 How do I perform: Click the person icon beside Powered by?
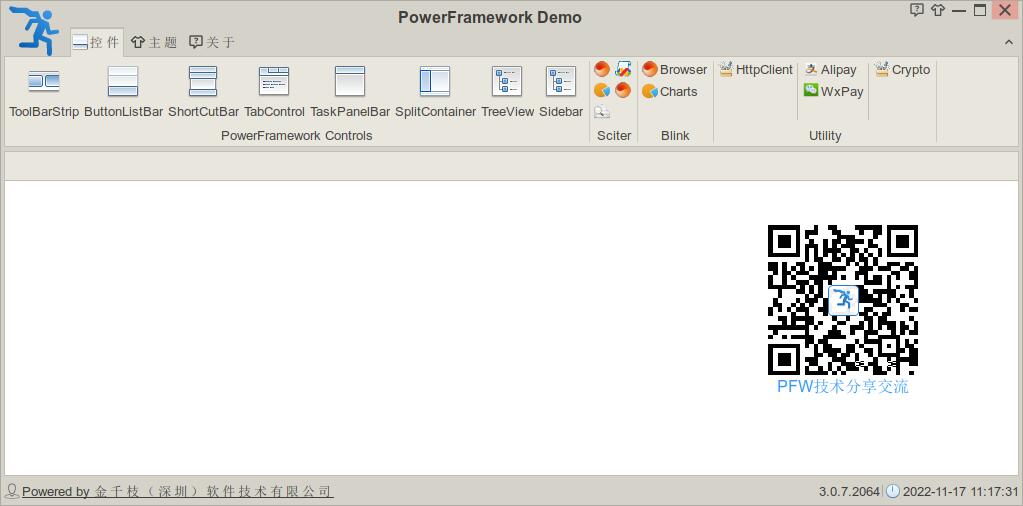pos(12,491)
